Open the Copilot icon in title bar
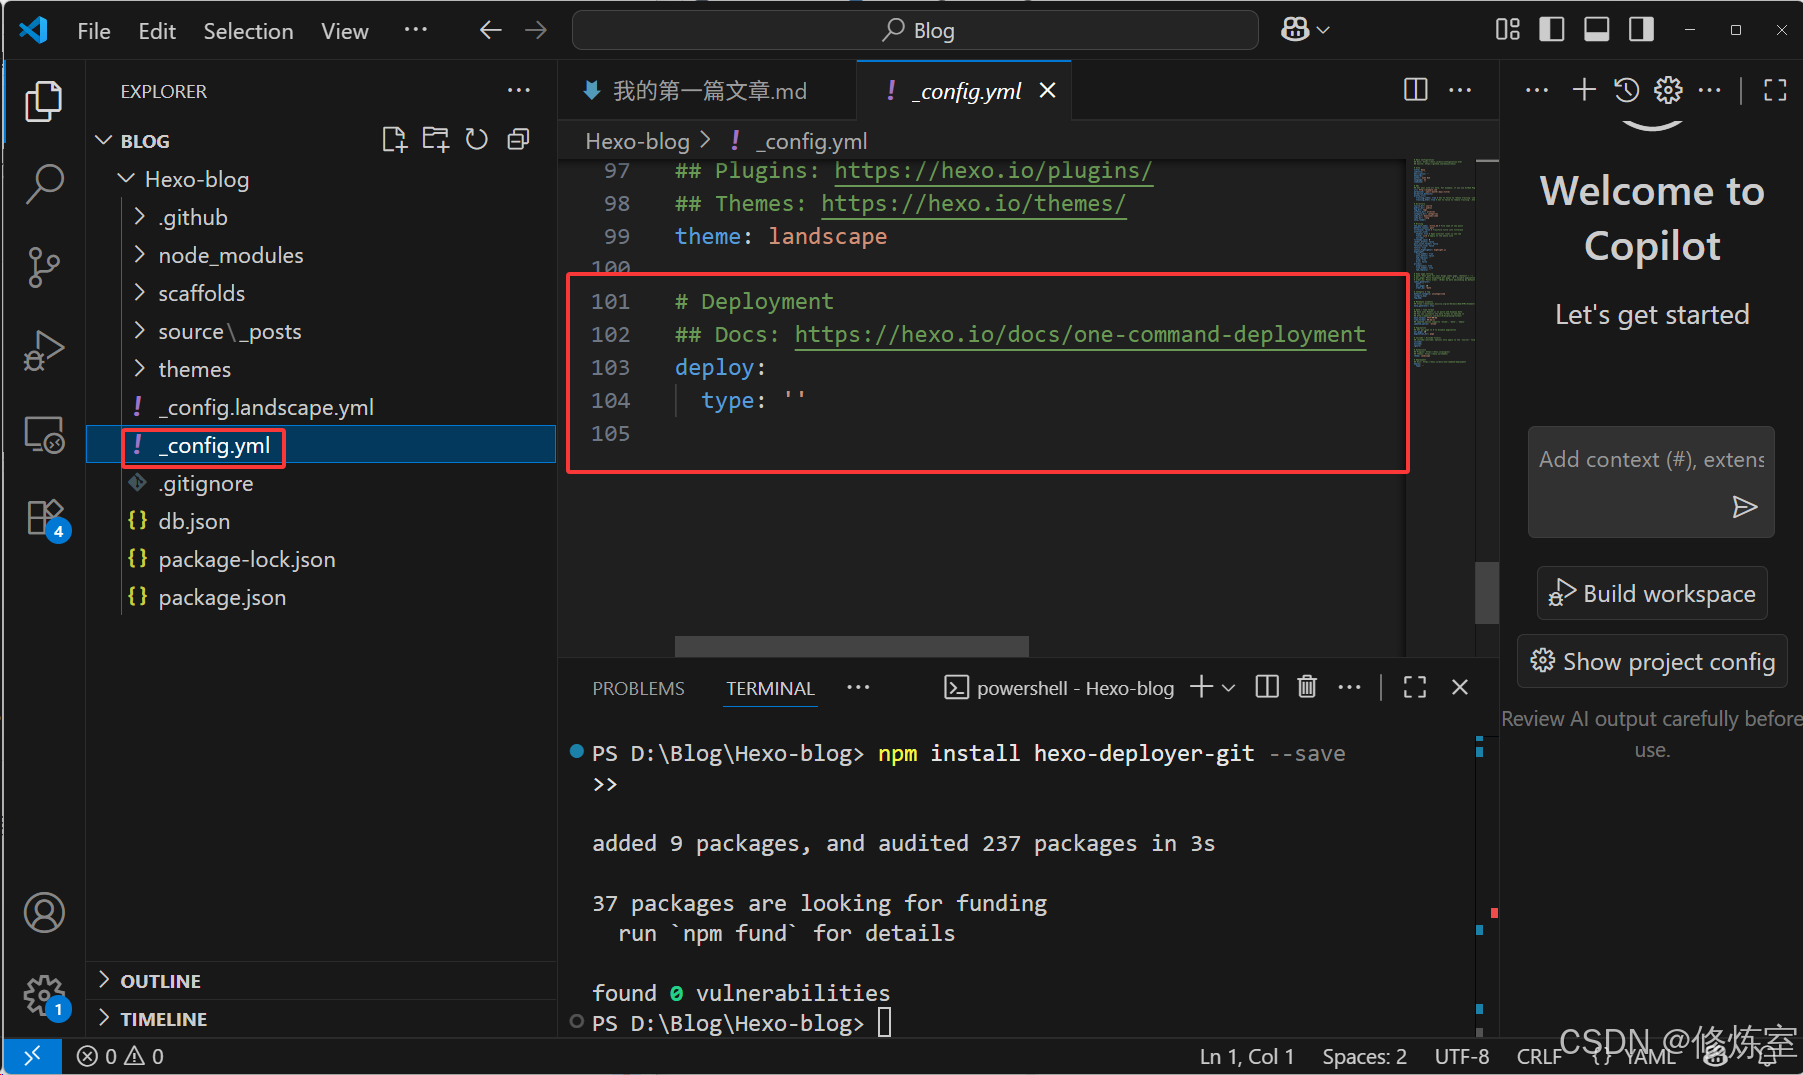The image size is (1803, 1075). tap(1305, 30)
